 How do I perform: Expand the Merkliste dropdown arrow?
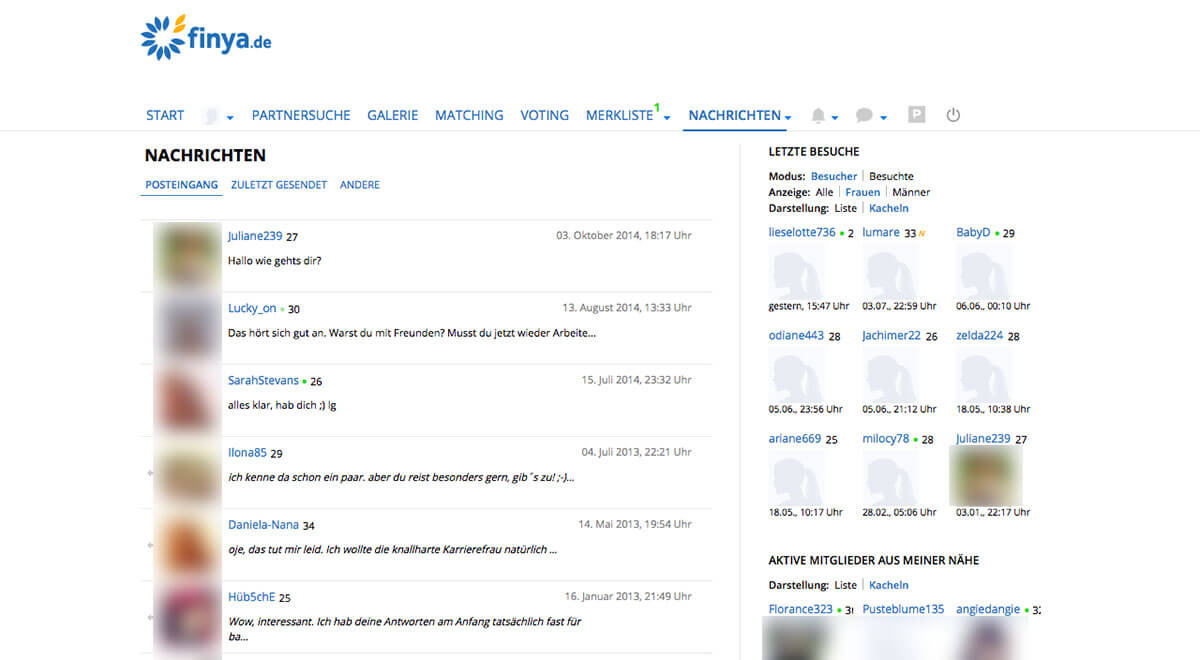coord(667,118)
